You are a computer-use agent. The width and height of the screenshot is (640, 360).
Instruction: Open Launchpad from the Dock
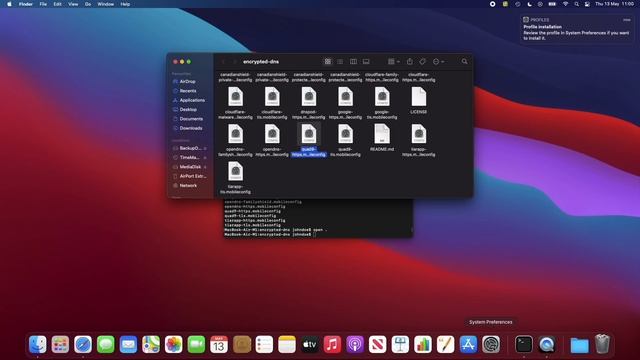[x=60, y=344]
